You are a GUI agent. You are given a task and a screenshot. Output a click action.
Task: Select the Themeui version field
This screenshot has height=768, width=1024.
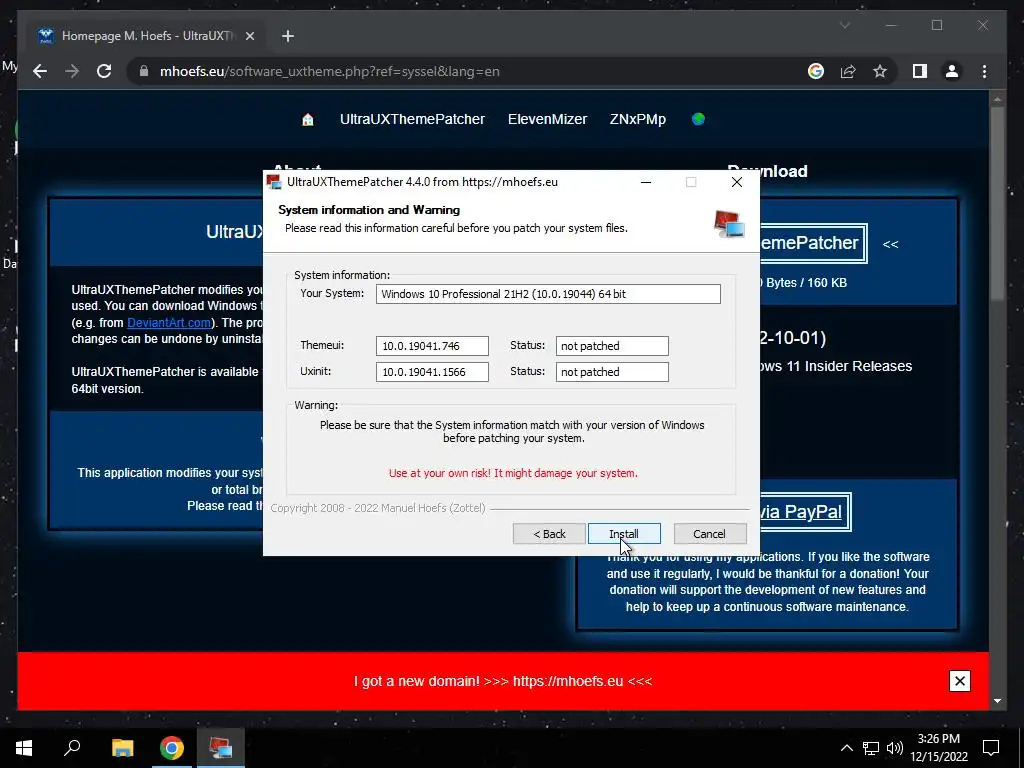coord(432,346)
